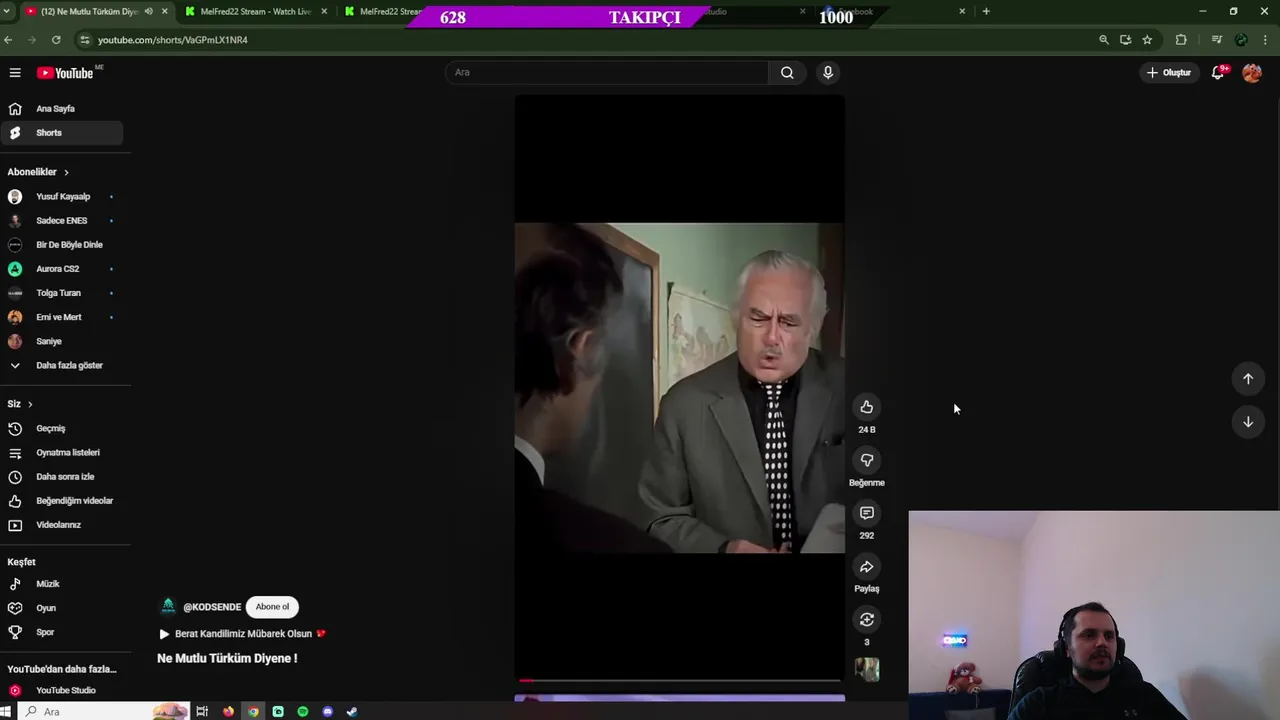Launch Firefox from the taskbar

(229, 711)
